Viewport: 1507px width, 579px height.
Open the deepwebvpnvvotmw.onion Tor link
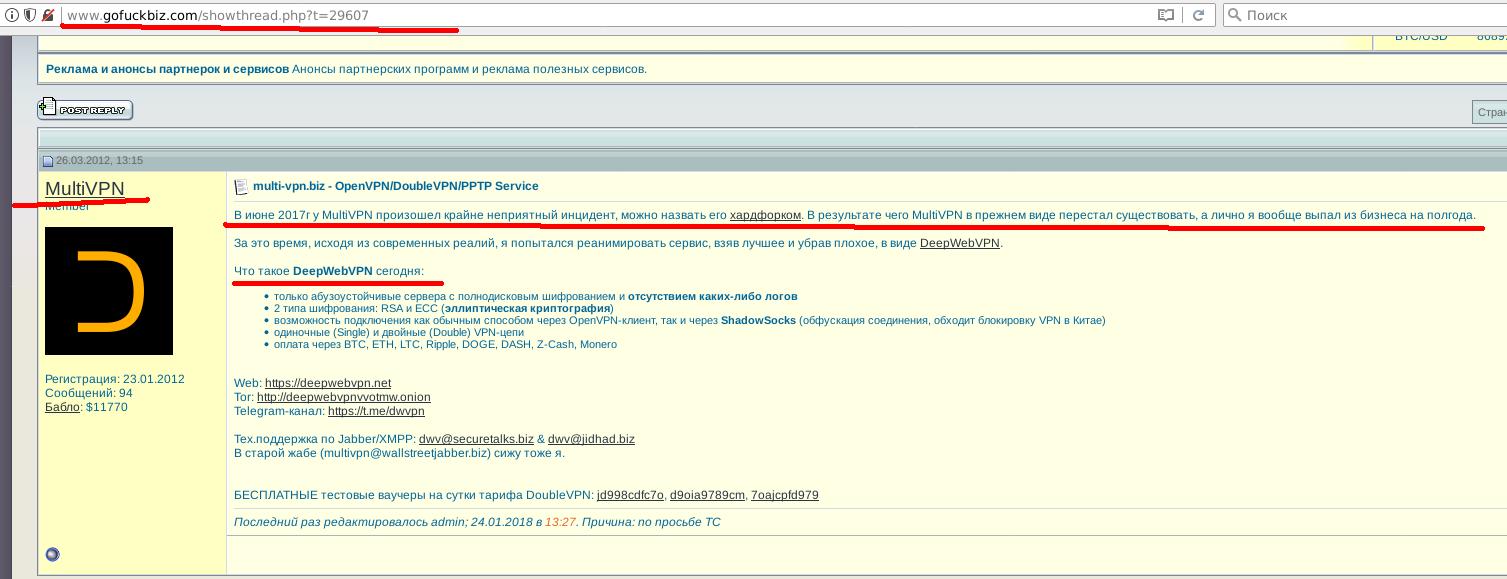point(344,397)
